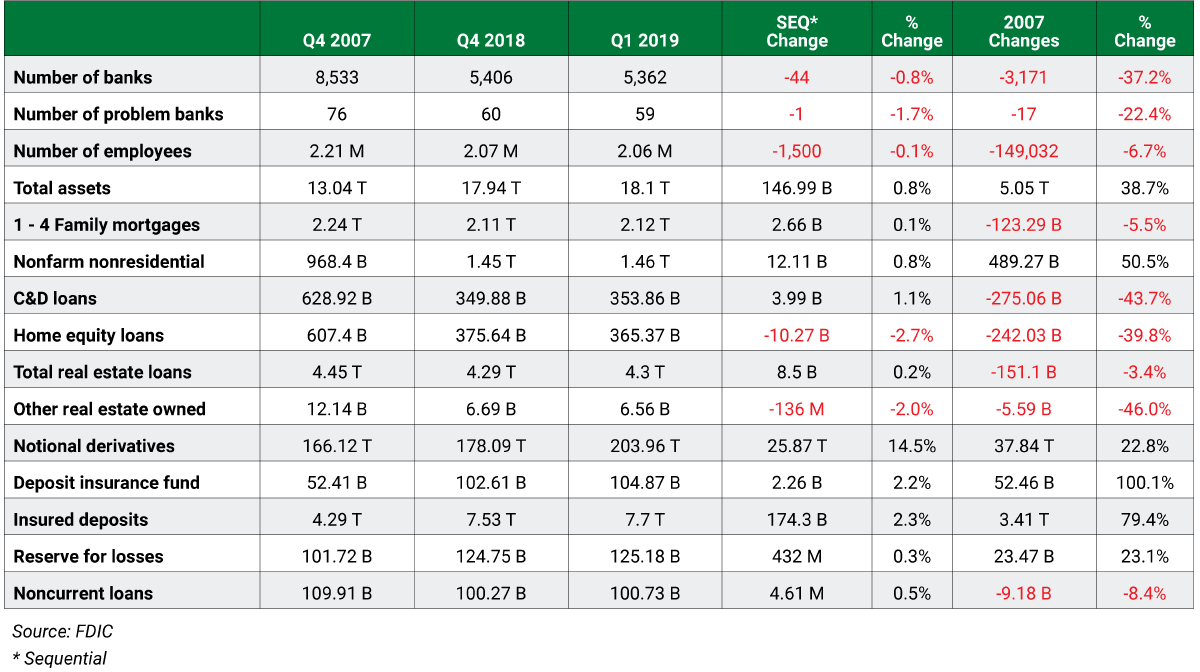
Task: Select the Home equity loans row label
Action: pos(88,335)
